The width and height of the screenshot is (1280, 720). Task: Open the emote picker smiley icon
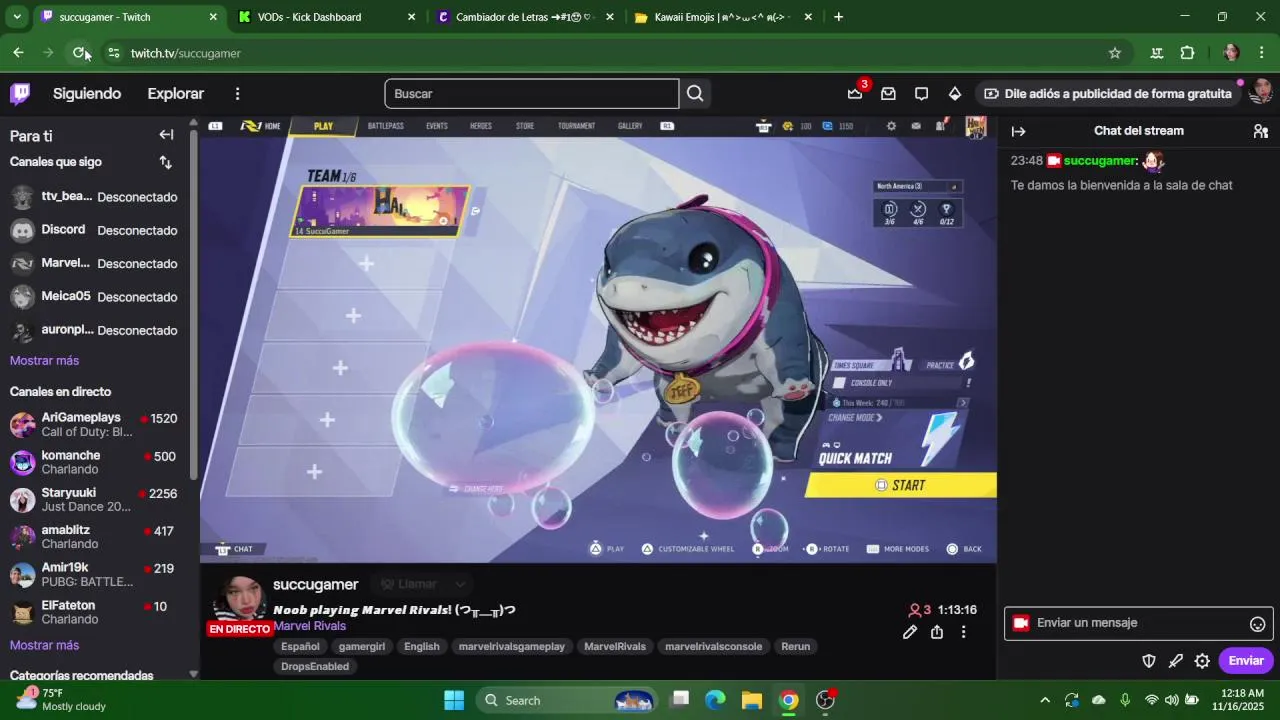tap(1258, 624)
